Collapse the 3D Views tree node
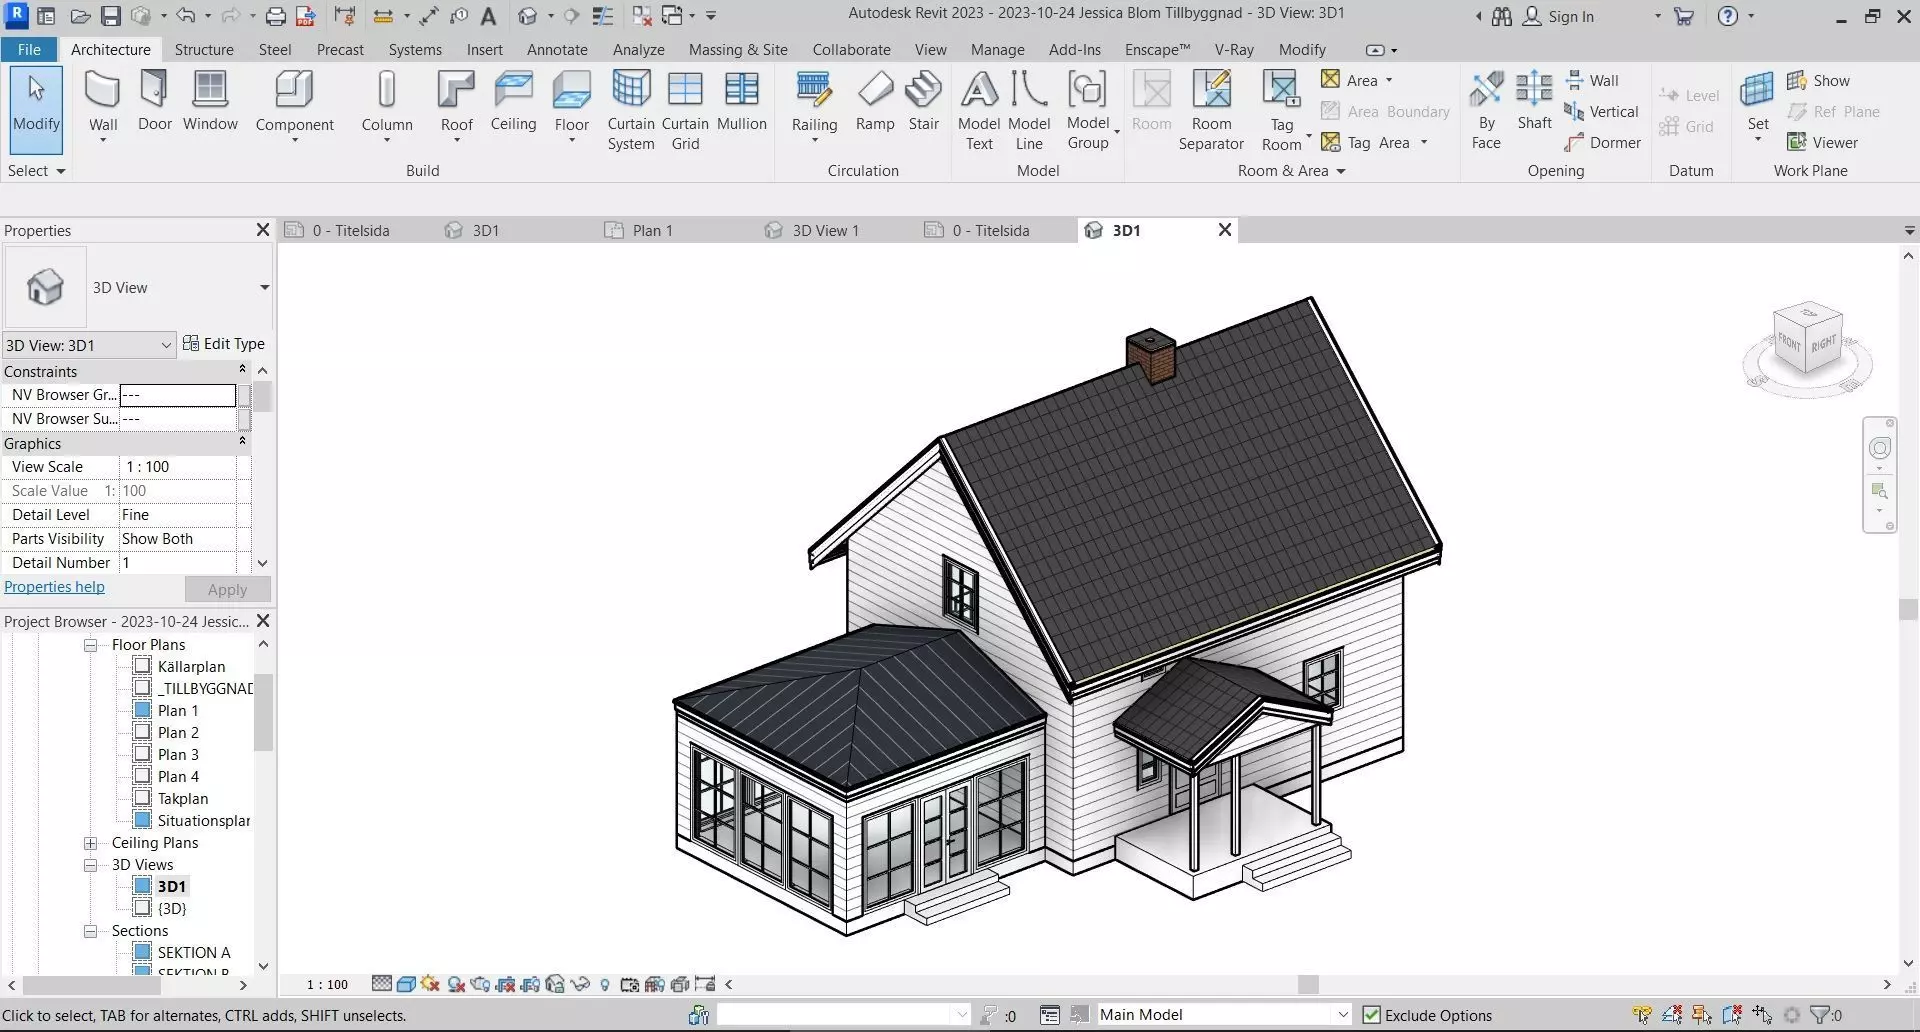Viewport: 1920px width, 1032px height. tap(90, 865)
